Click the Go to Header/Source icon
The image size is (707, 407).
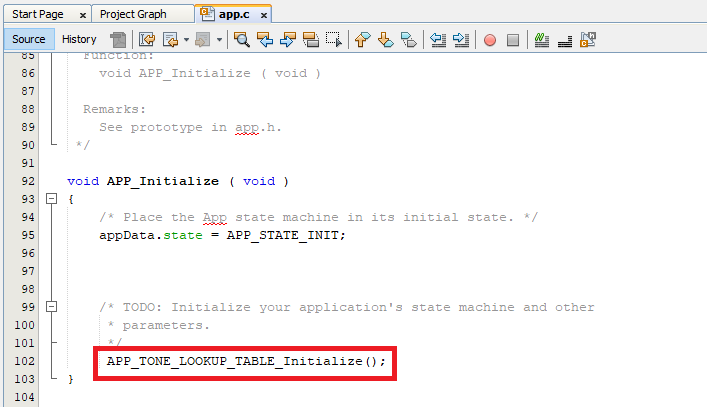point(588,40)
